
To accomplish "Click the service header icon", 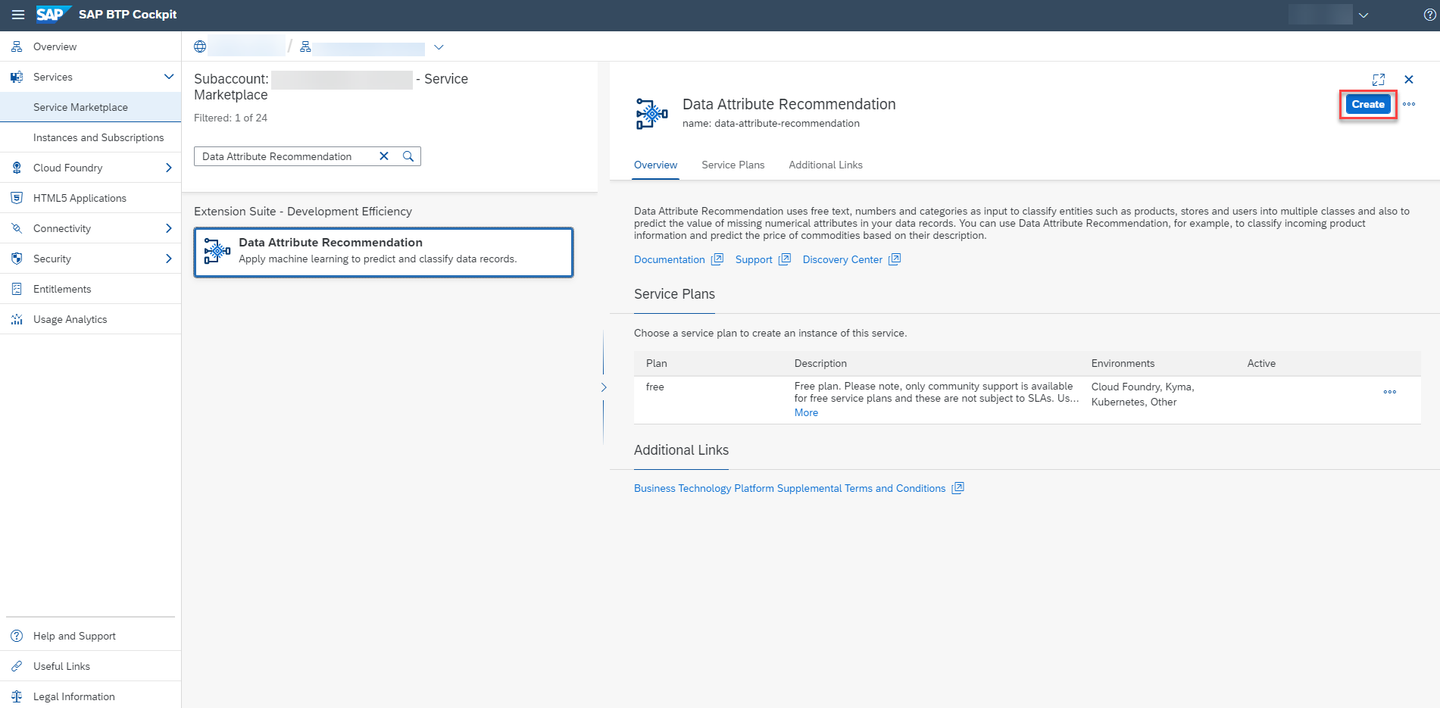I will click(x=652, y=113).
